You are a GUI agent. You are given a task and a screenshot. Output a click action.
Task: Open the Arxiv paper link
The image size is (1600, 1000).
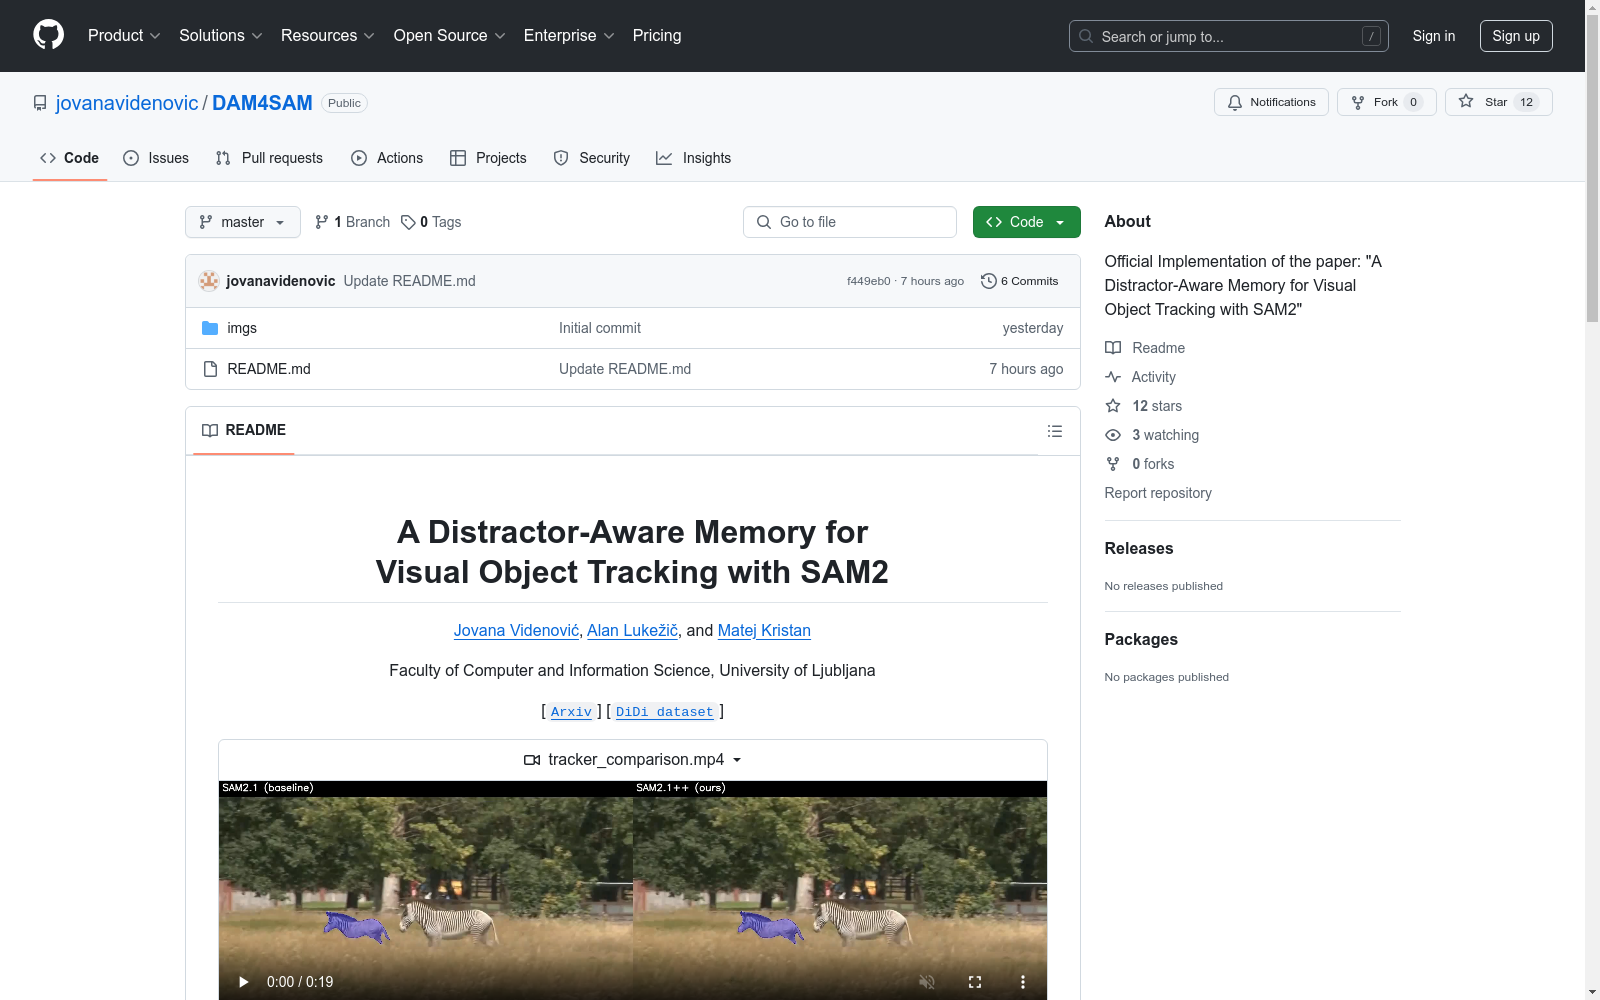pos(571,712)
